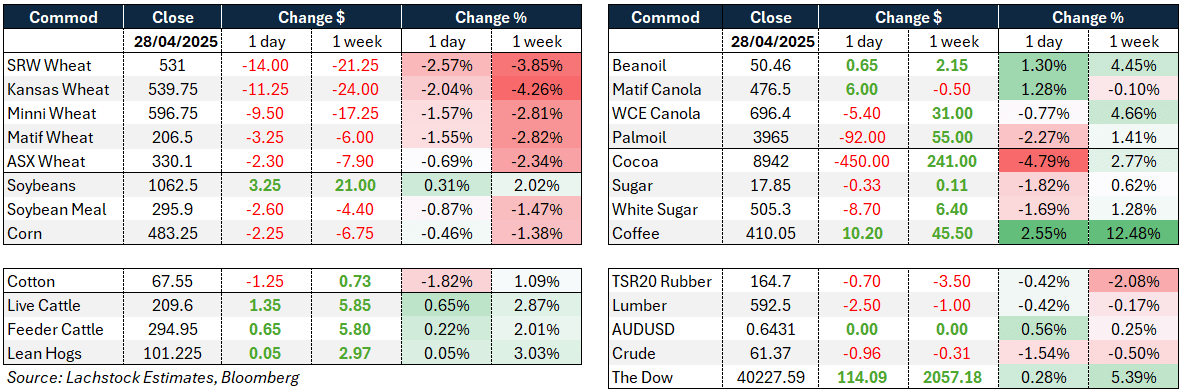Click the Lean Hogs close value 101.225
This screenshot has width=1181, height=391.
coord(172,354)
